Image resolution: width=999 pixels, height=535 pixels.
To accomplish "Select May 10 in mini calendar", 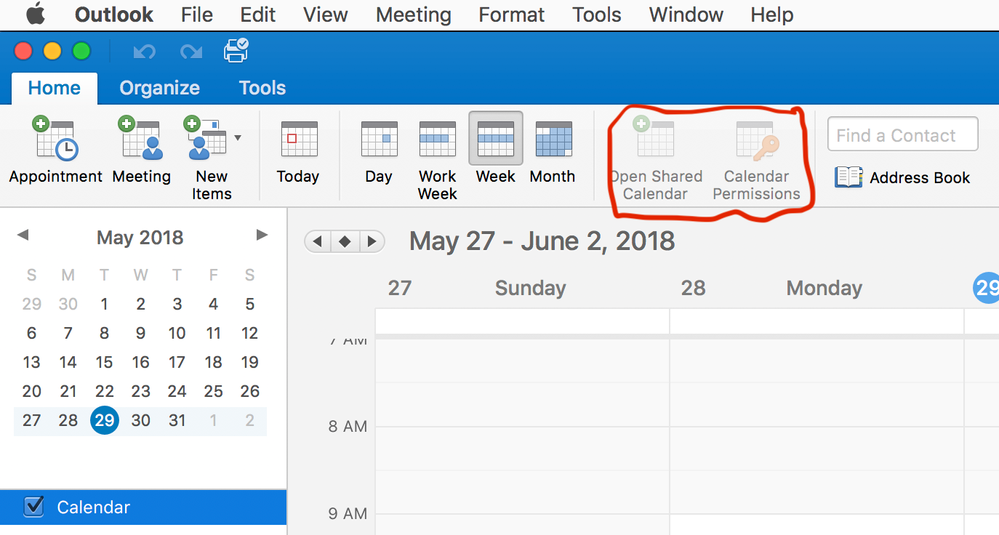I will tap(177, 333).
